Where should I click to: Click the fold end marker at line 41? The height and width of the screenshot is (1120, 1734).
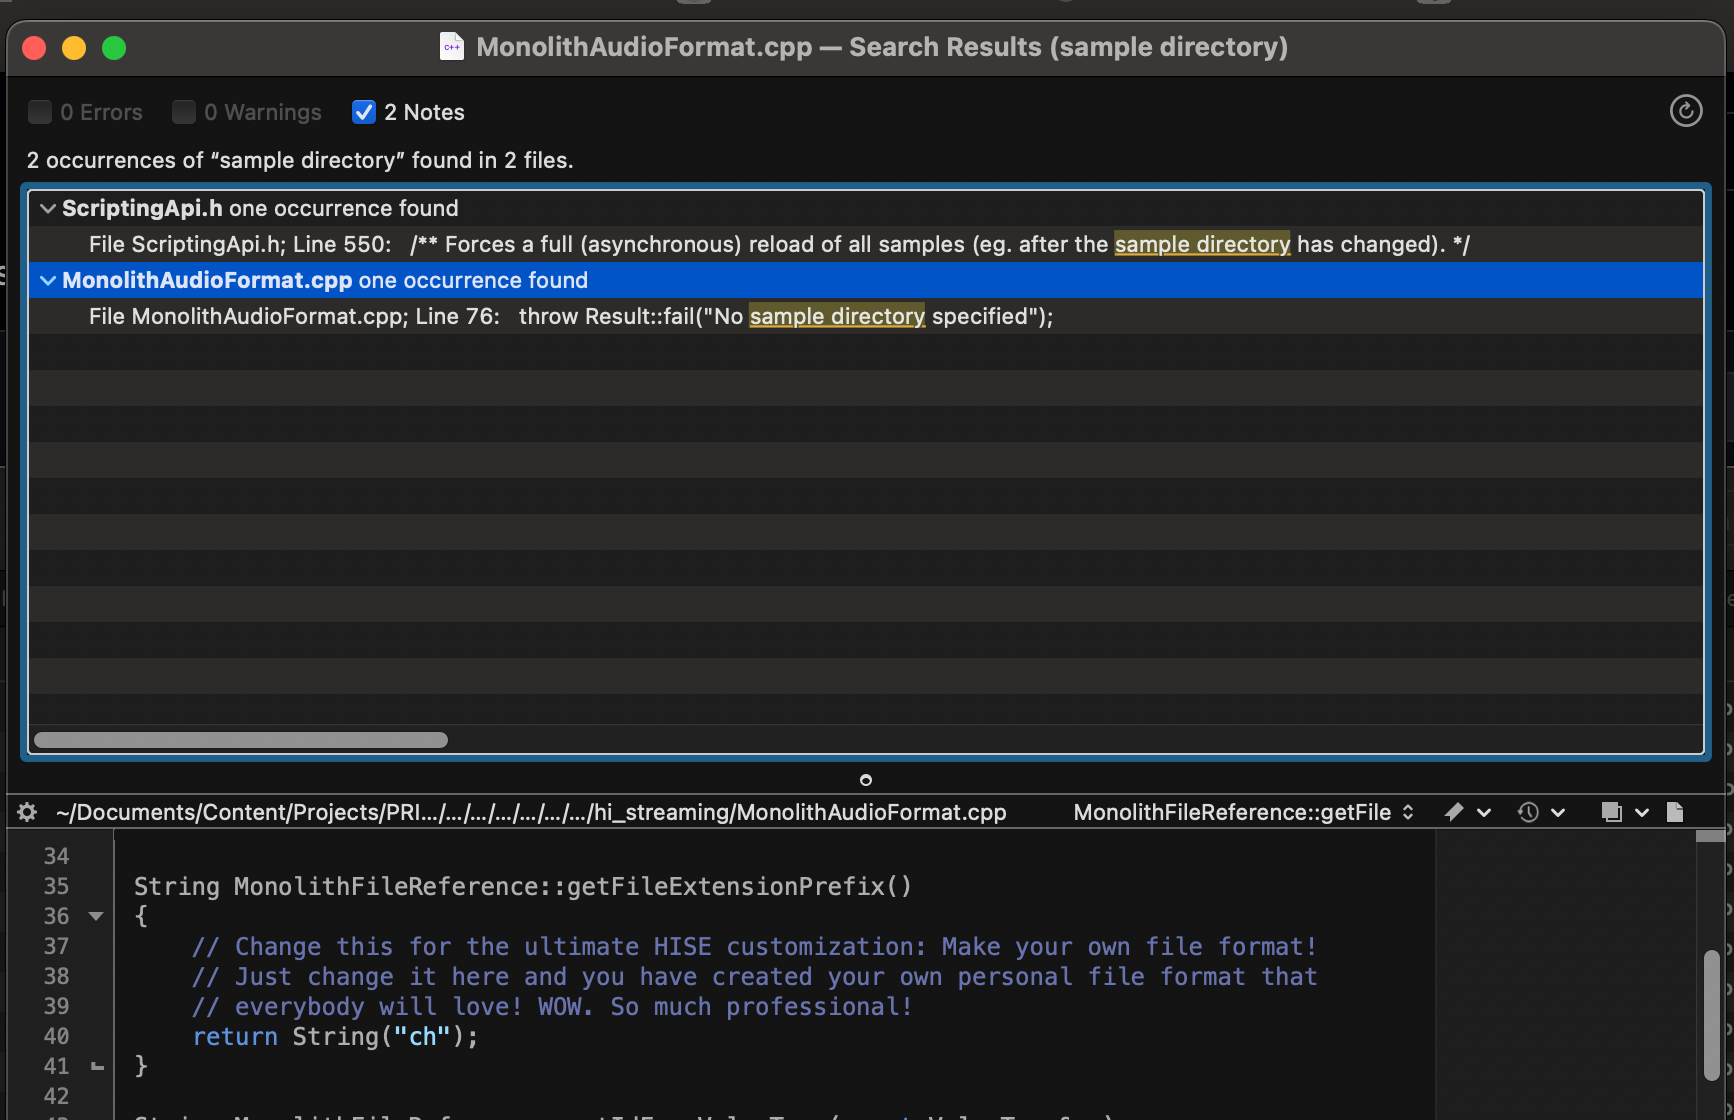click(x=97, y=1067)
